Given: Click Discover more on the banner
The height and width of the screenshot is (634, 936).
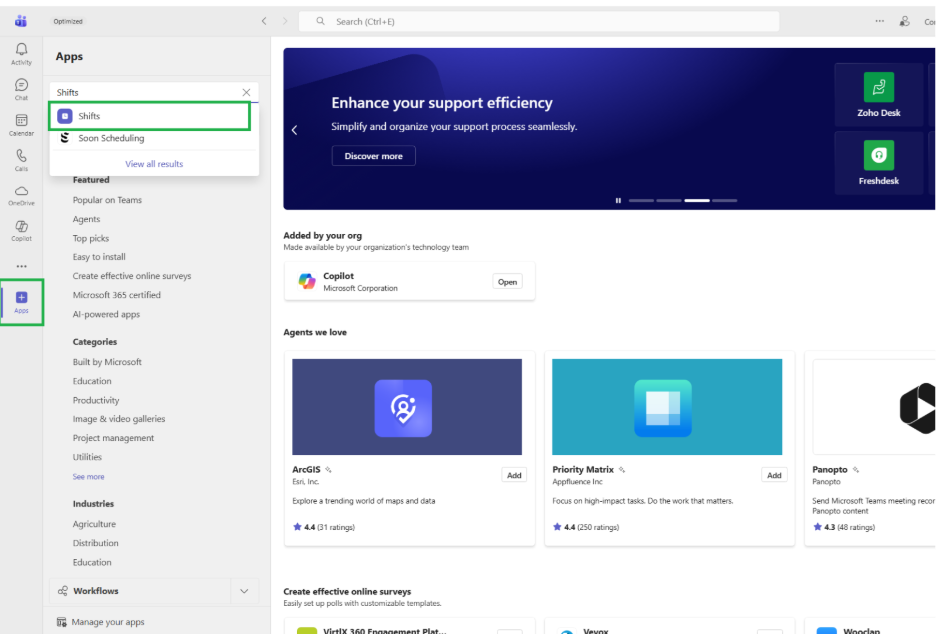Looking at the screenshot, I should click(374, 156).
